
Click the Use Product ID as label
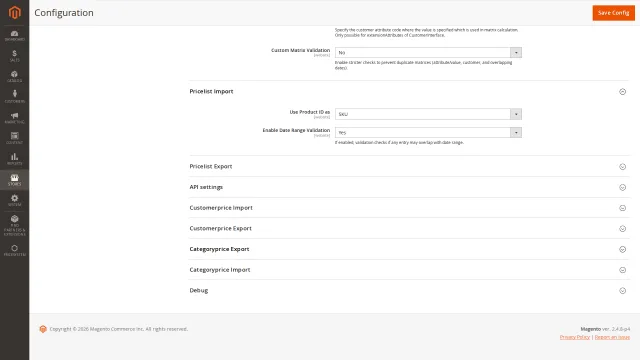(309, 112)
